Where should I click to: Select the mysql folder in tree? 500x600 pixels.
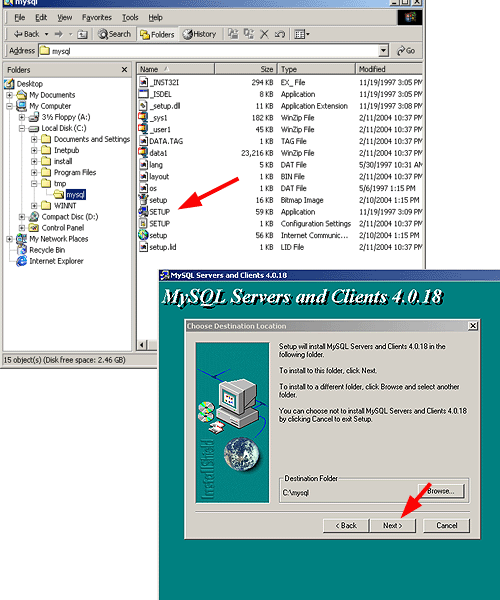point(75,195)
